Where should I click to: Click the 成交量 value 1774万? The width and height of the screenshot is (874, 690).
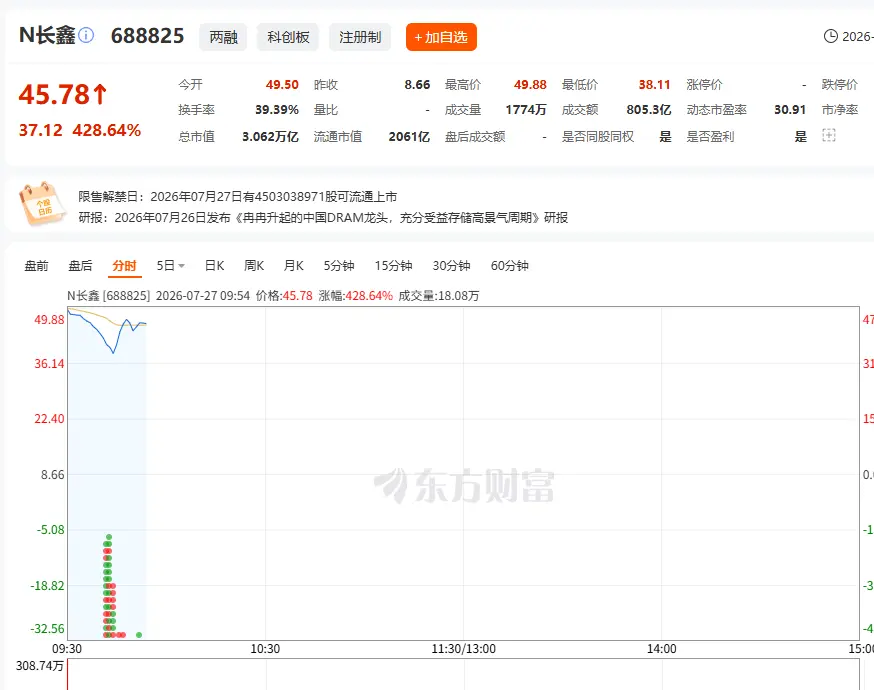pos(526,110)
